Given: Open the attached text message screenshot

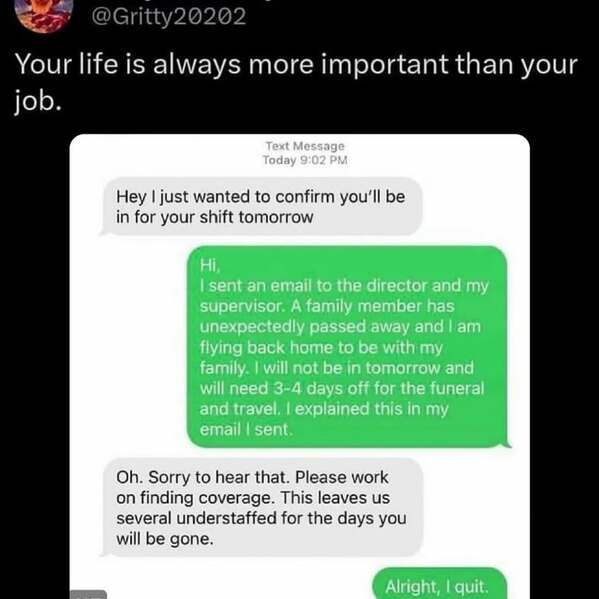Looking at the screenshot, I should click(300, 366).
